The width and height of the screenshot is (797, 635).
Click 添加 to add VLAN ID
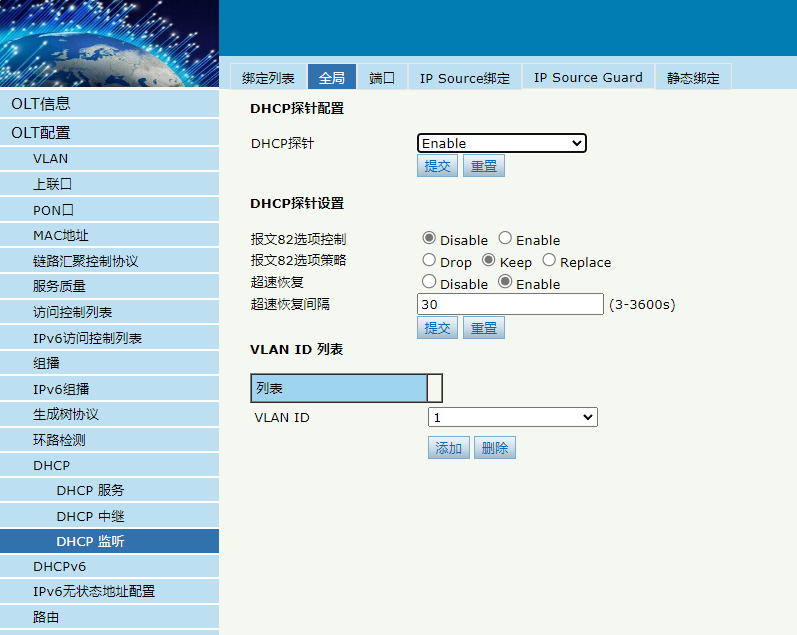pos(448,448)
